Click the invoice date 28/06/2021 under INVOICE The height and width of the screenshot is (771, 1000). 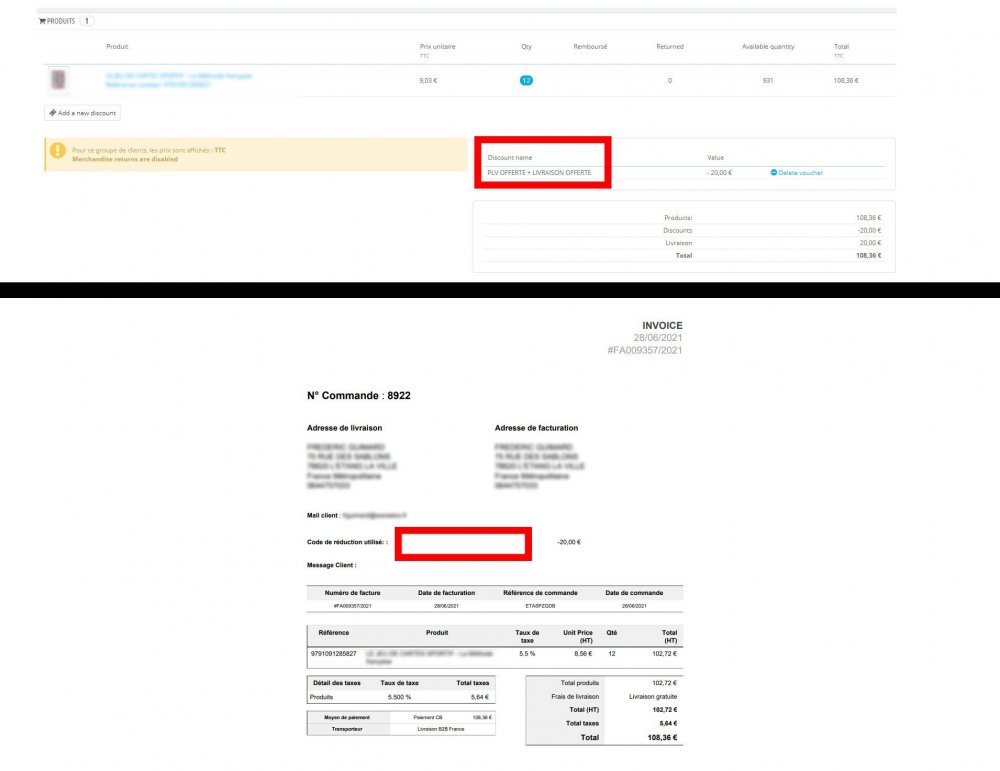658,338
